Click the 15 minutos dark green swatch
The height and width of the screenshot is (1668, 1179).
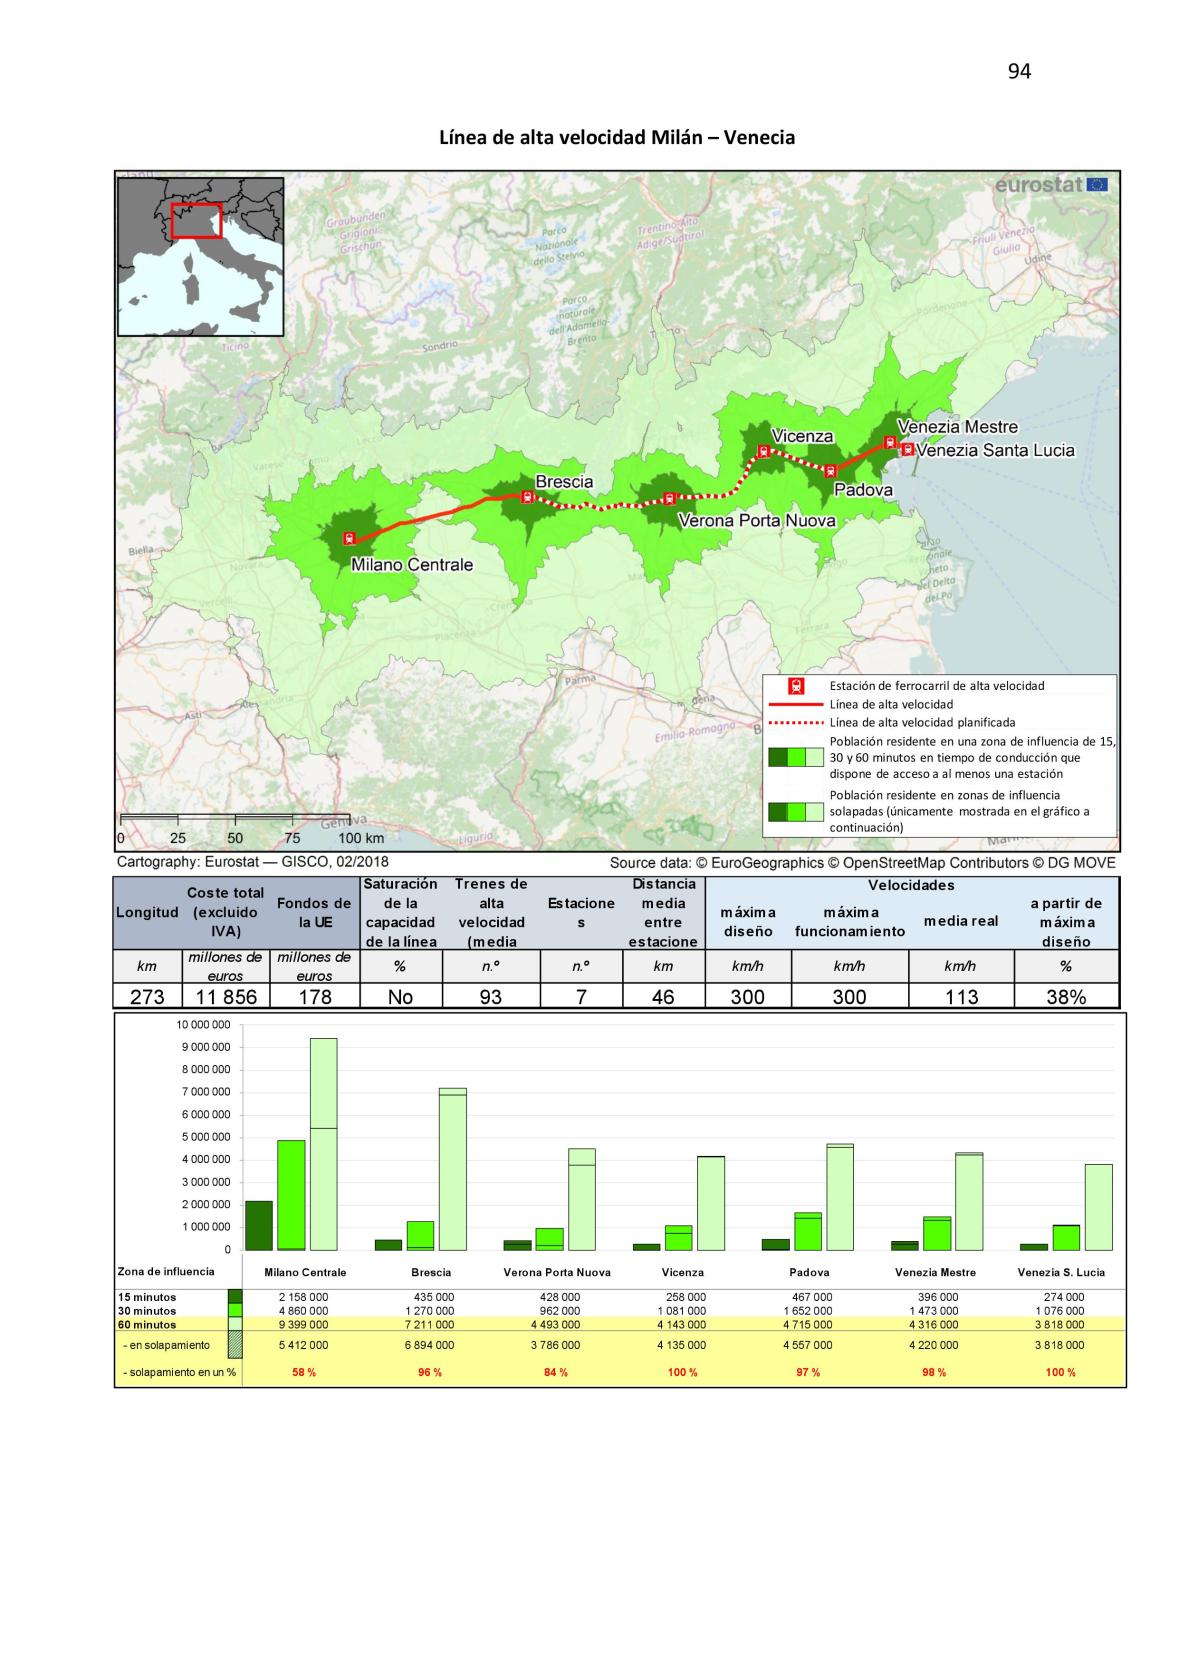coord(235,1297)
